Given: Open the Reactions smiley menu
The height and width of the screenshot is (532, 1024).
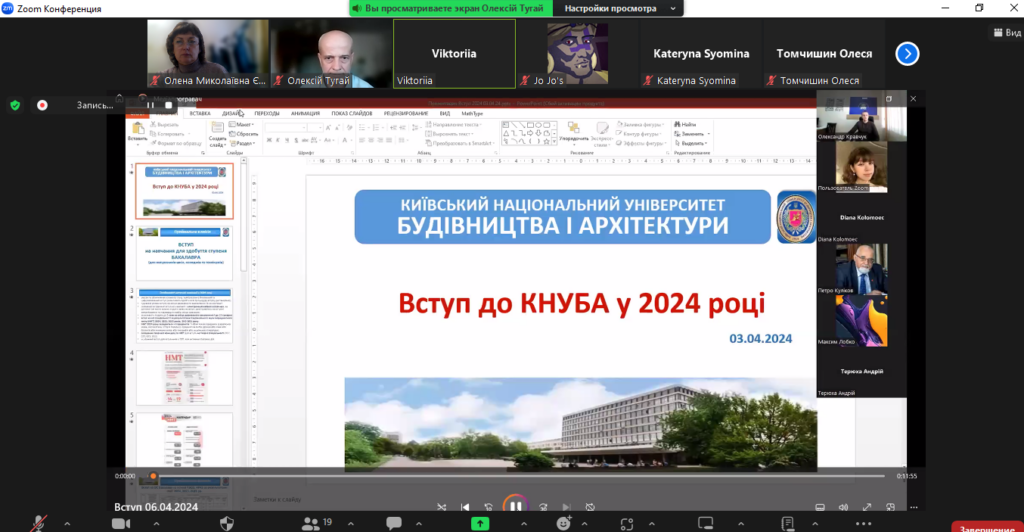Looking at the screenshot, I should click(x=564, y=524).
